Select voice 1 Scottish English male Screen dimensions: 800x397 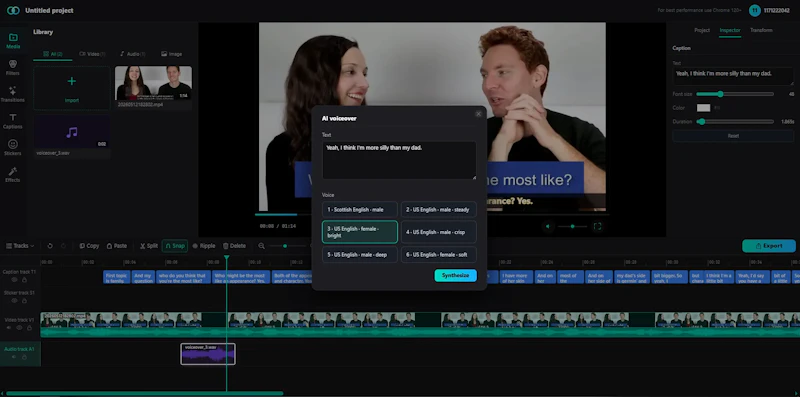360,210
